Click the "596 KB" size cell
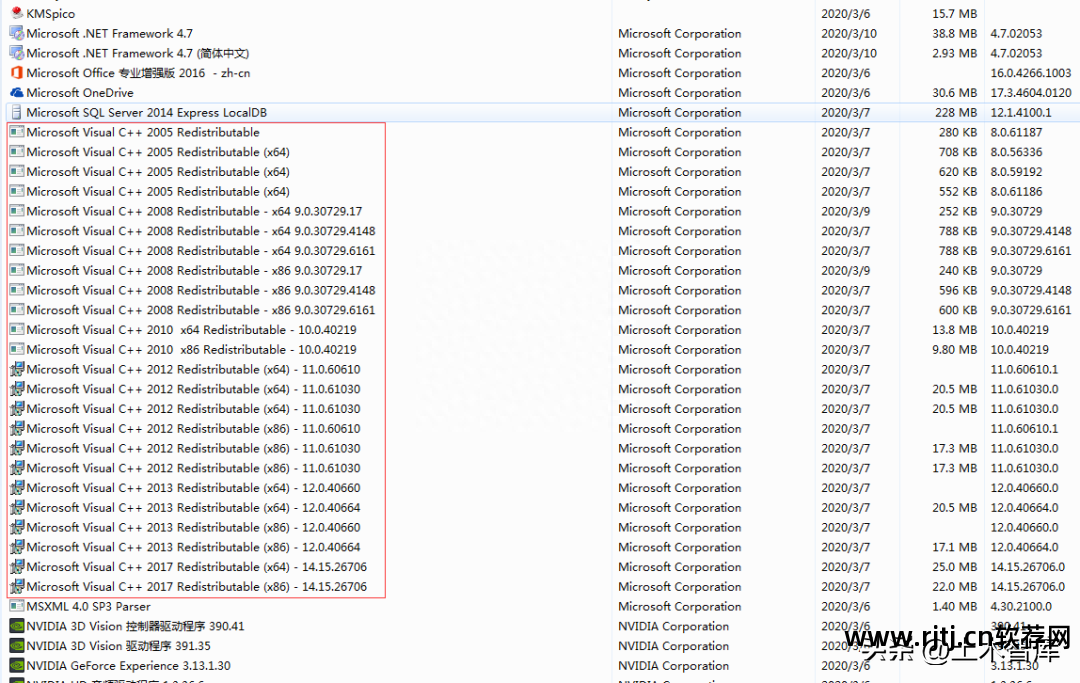This screenshot has width=1080, height=683. tap(958, 290)
